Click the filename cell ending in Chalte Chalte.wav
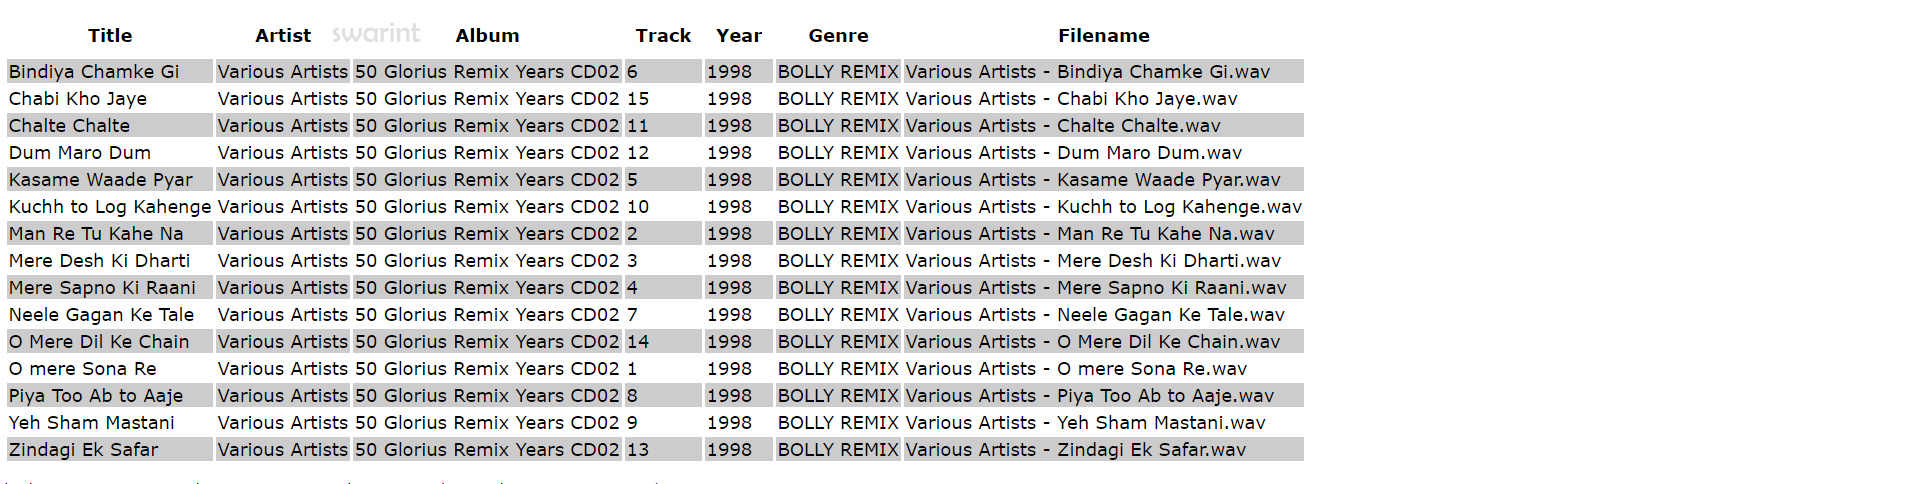Screen dimensions: 1912x484 coord(1063,126)
